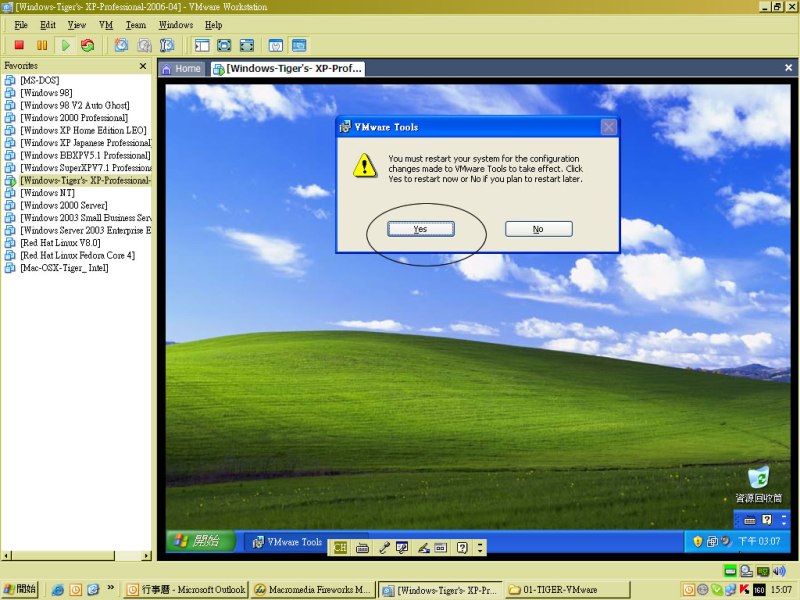The height and width of the screenshot is (600, 800).
Task: Open the host Start menu (開始)
Action: [20, 589]
